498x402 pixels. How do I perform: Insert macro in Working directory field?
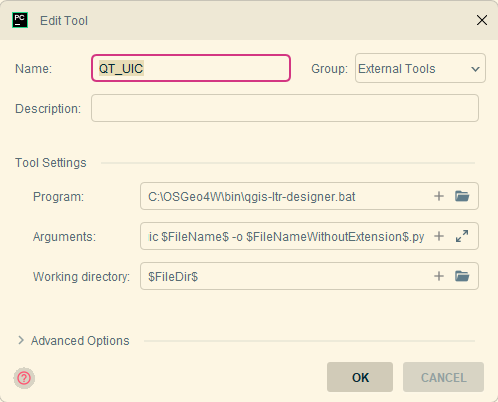pos(439,276)
